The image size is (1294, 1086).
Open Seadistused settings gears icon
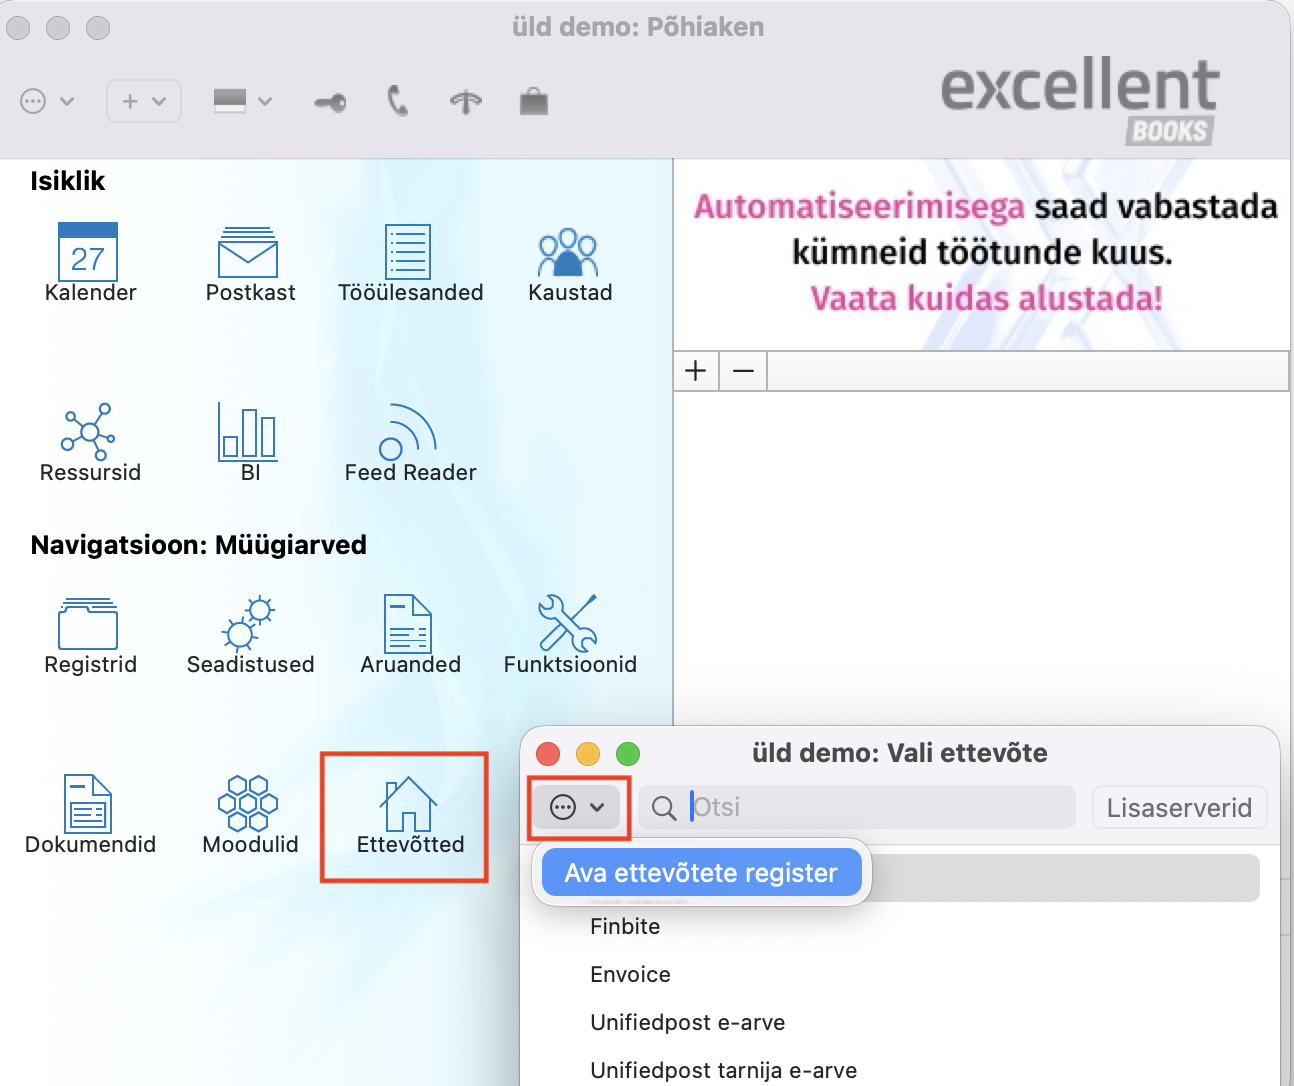coord(248,624)
